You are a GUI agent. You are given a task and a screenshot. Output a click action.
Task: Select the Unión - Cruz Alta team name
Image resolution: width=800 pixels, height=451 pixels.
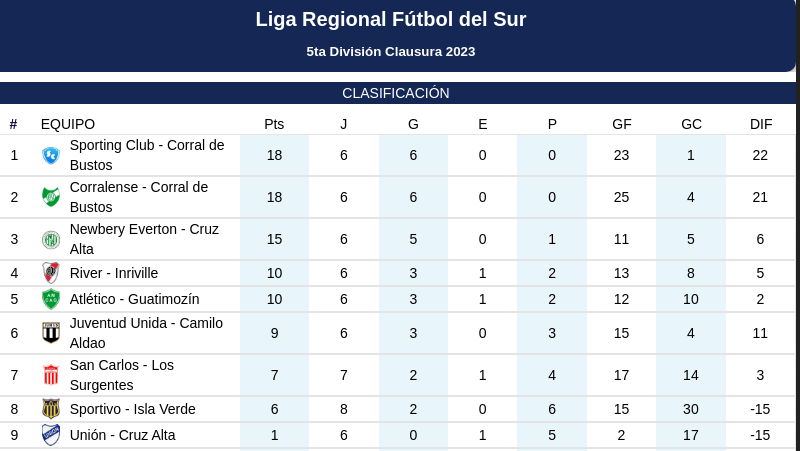(x=122, y=435)
